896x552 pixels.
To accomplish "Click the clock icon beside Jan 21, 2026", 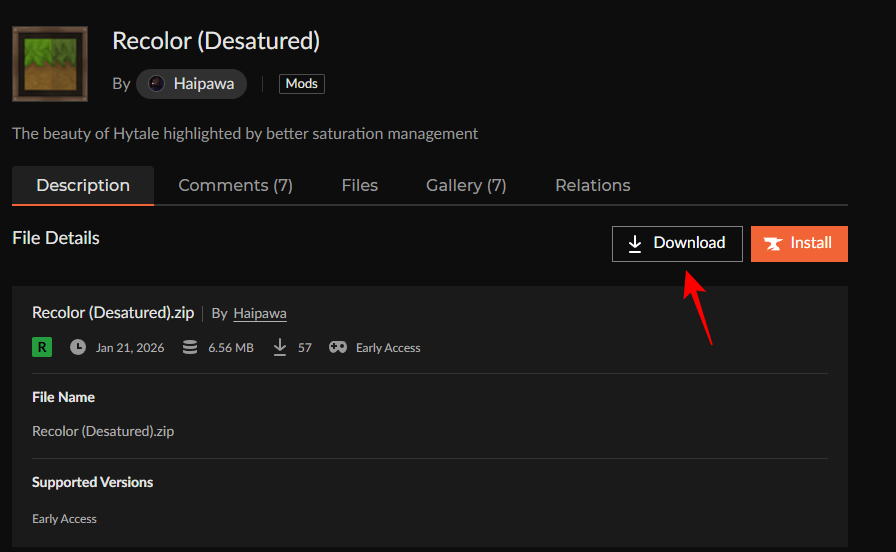I will (x=78, y=347).
